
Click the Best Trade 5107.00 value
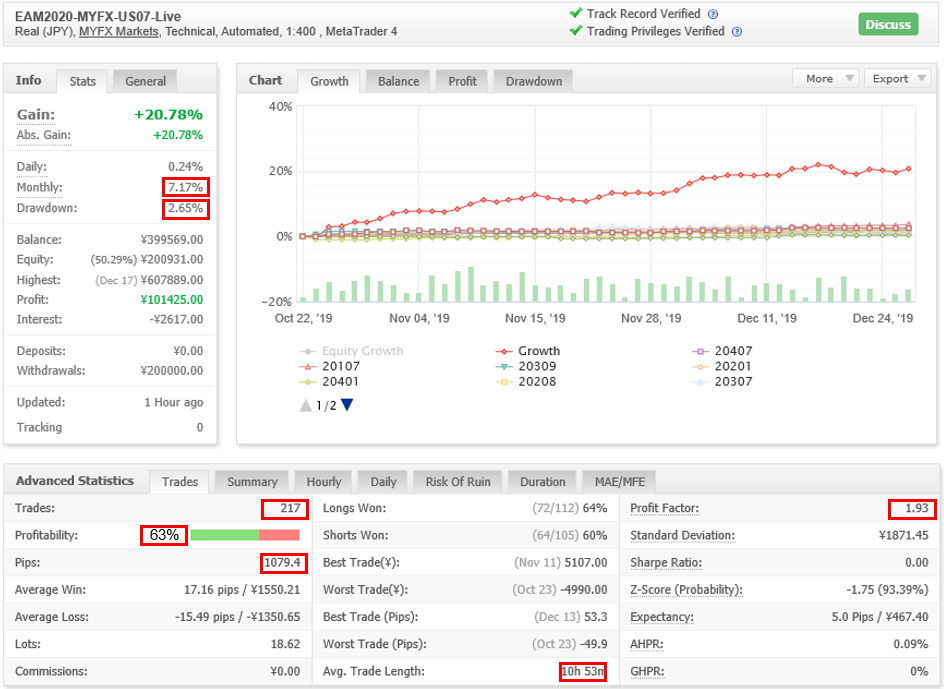[586, 563]
